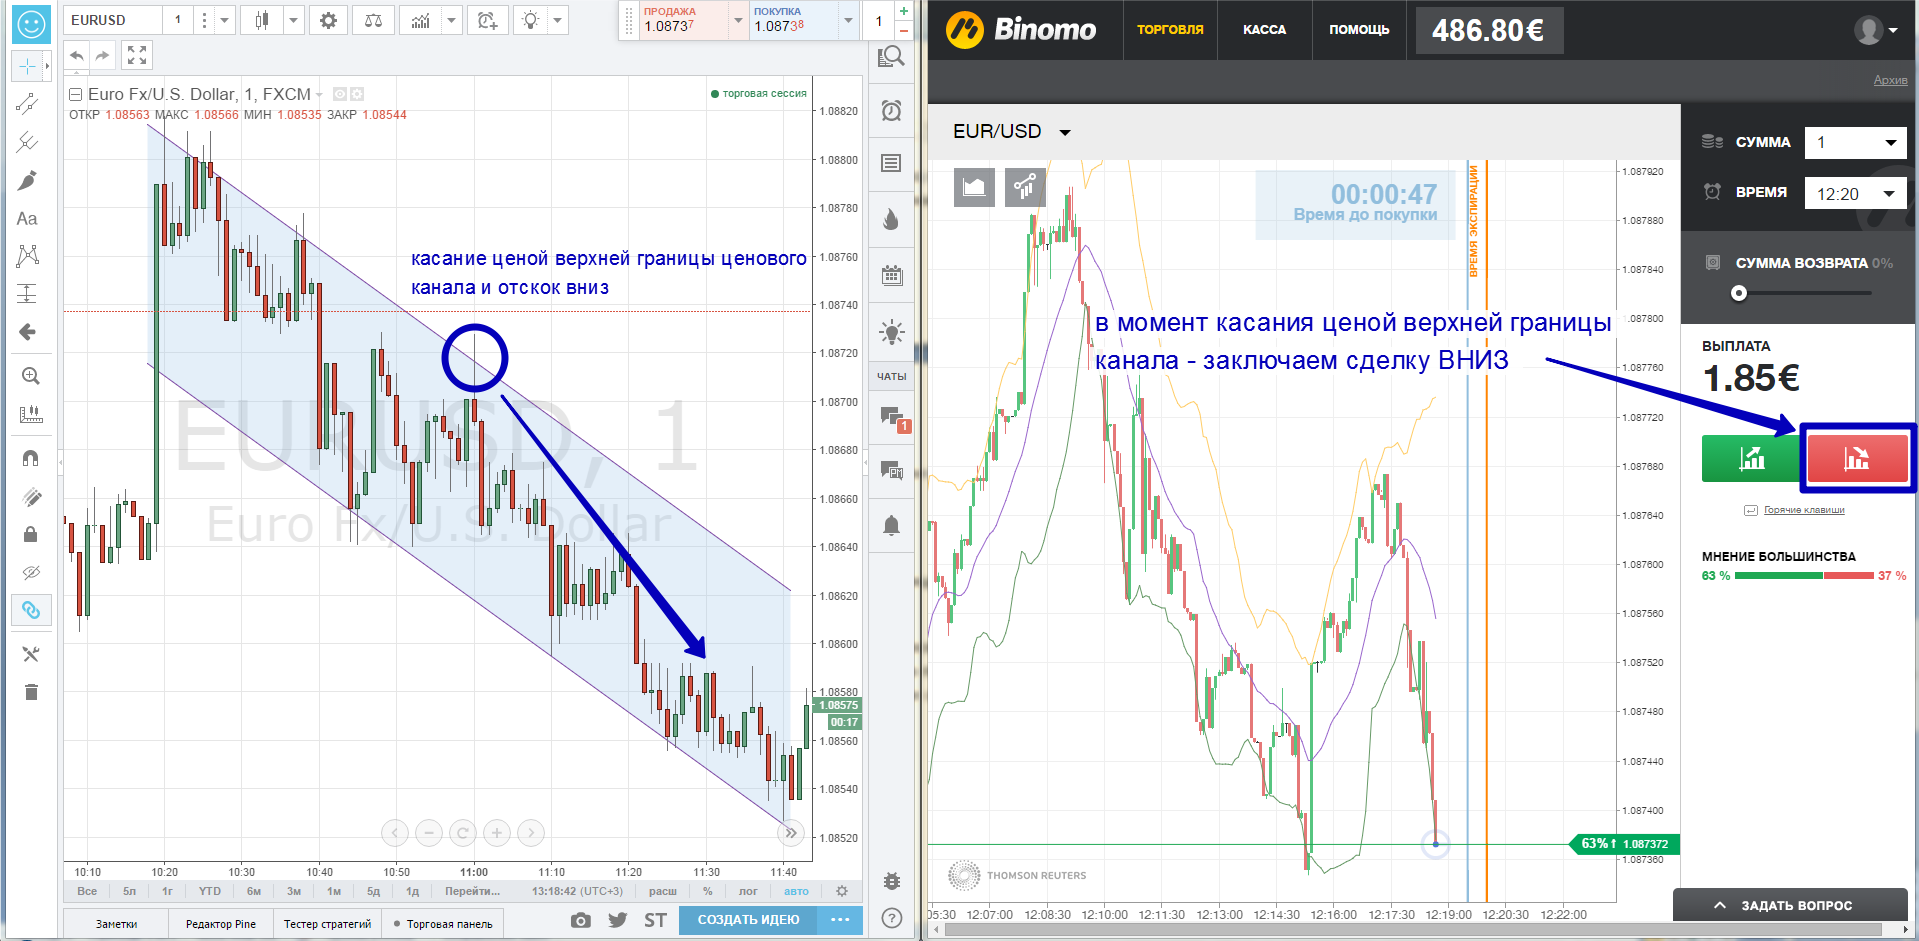
Task: Click the green UP trade button
Action: click(x=1750, y=459)
